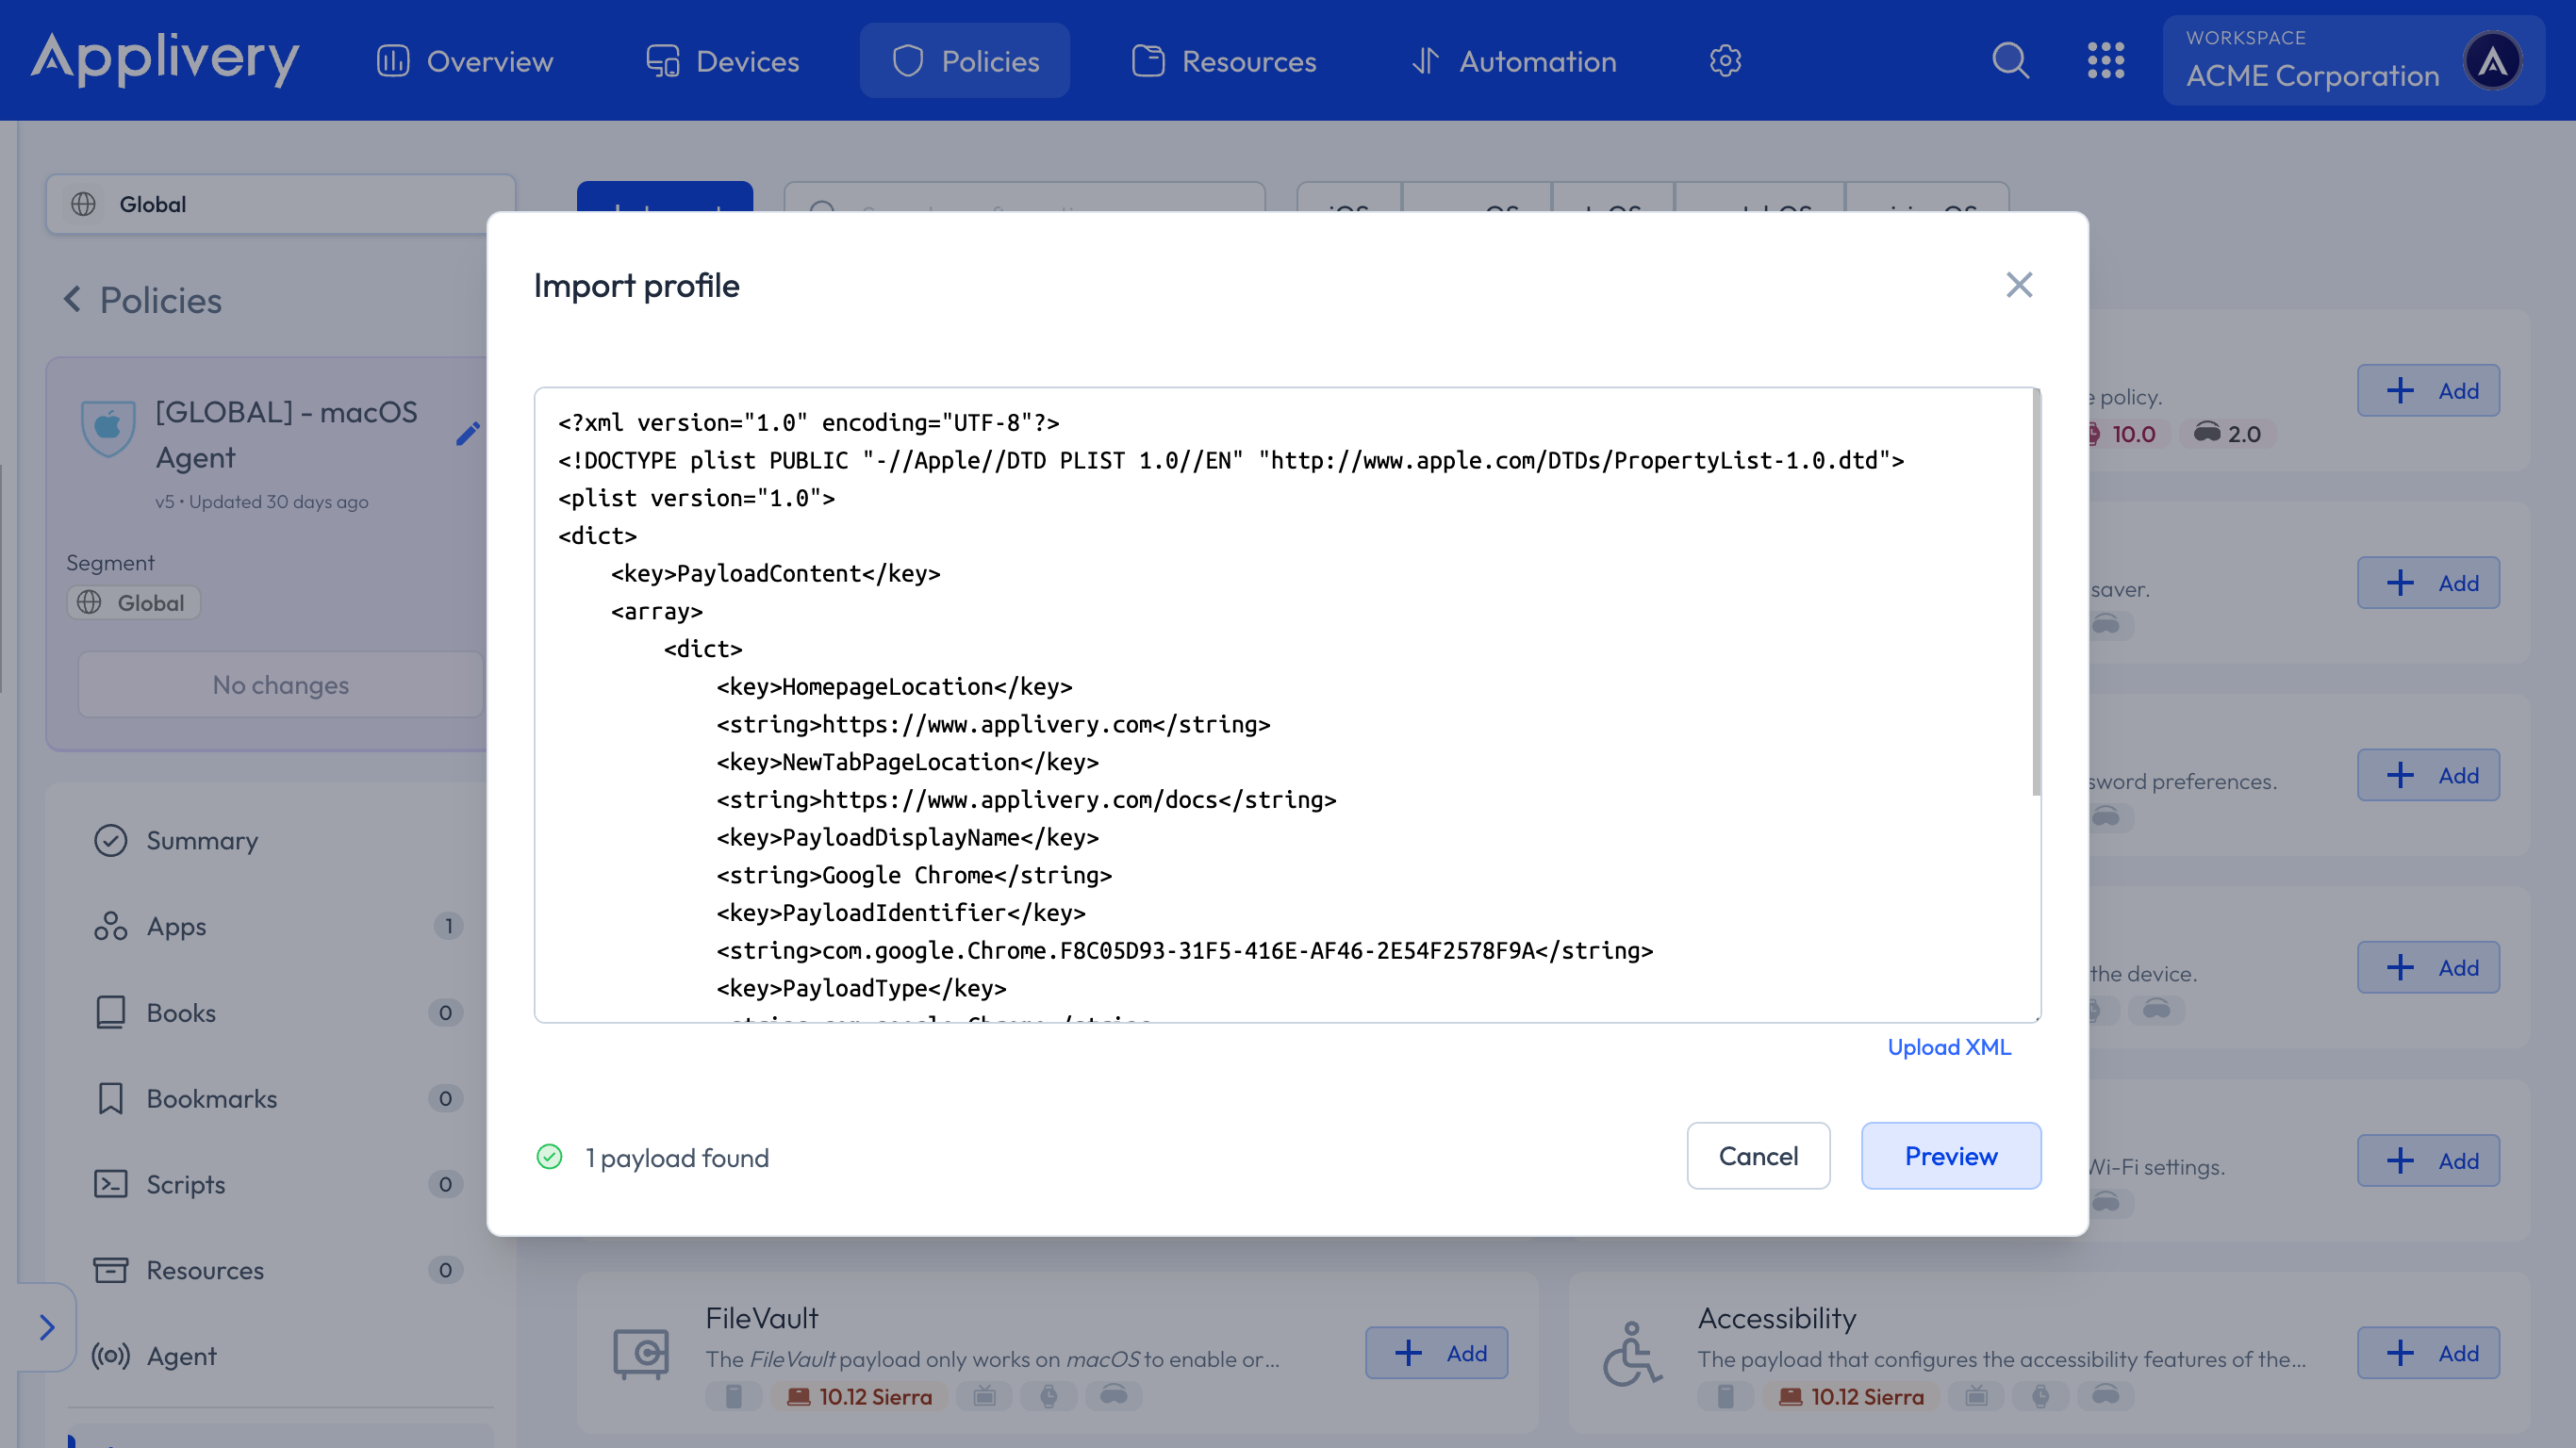
Task: Open the app launcher grid icon
Action: tap(2106, 60)
